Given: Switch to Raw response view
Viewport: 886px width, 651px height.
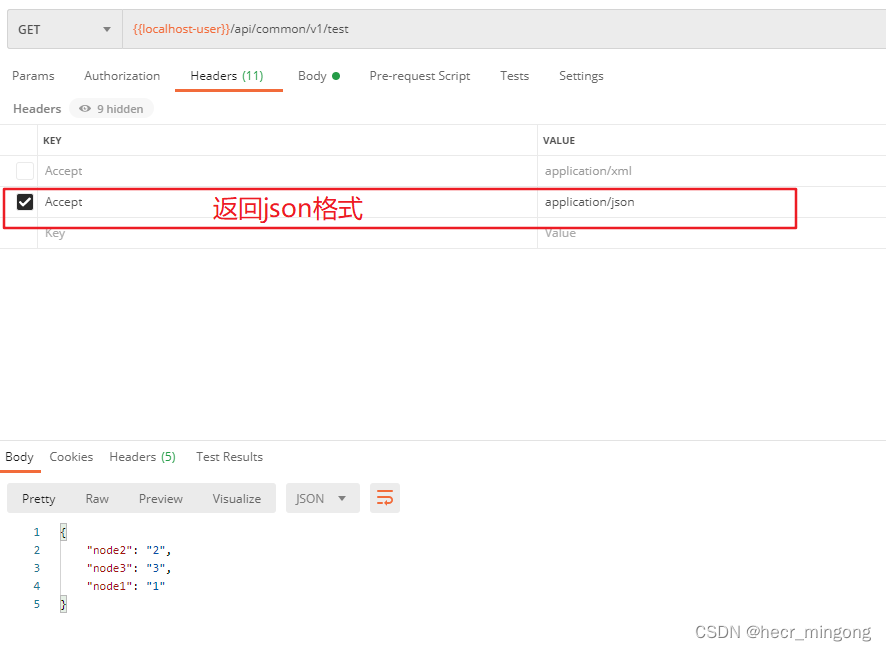Looking at the screenshot, I should point(97,498).
